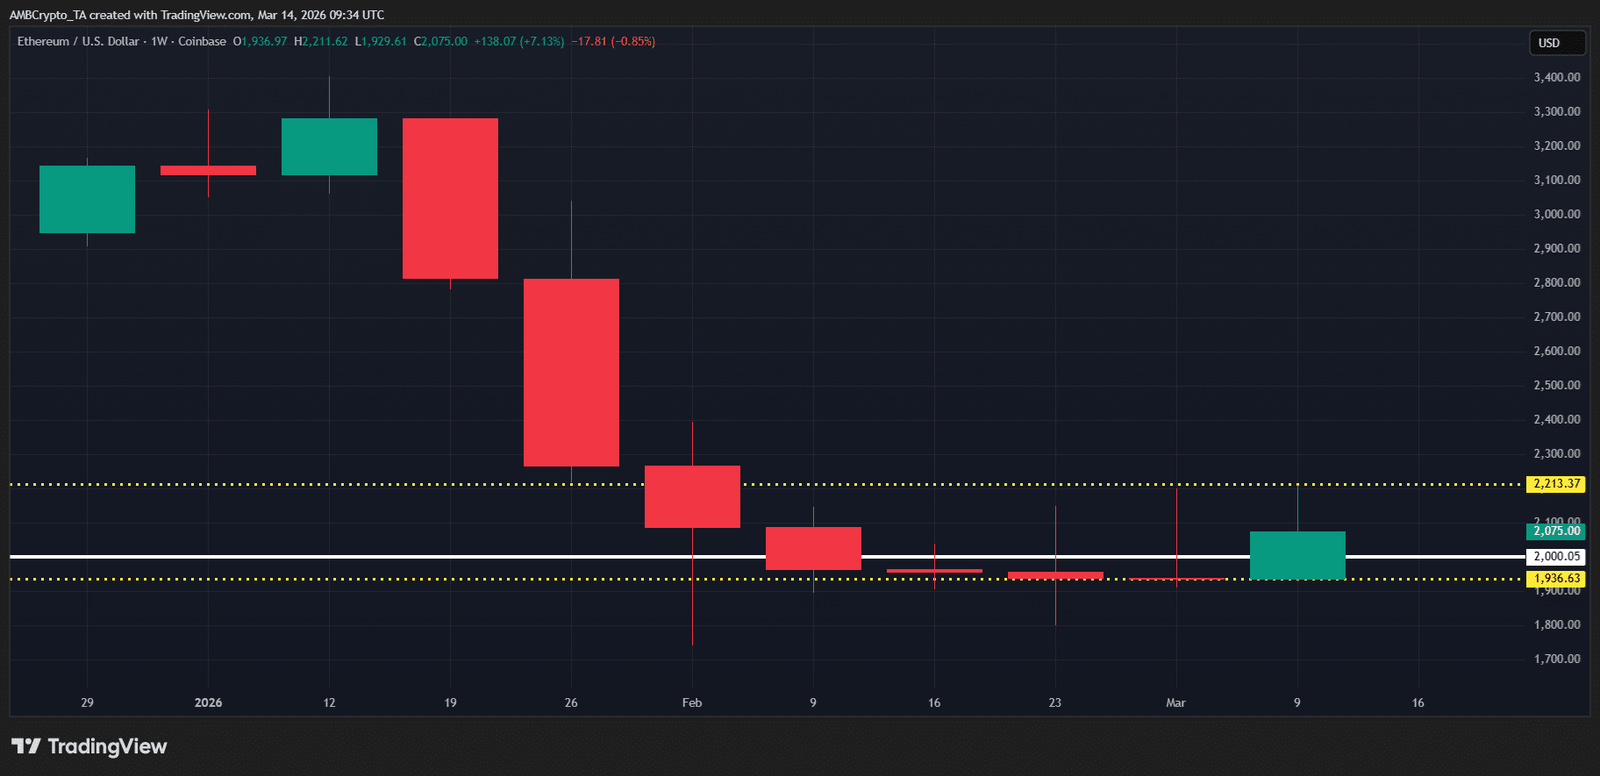Click the 3,400.00 price axis label

pyautogui.click(x=1557, y=77)
